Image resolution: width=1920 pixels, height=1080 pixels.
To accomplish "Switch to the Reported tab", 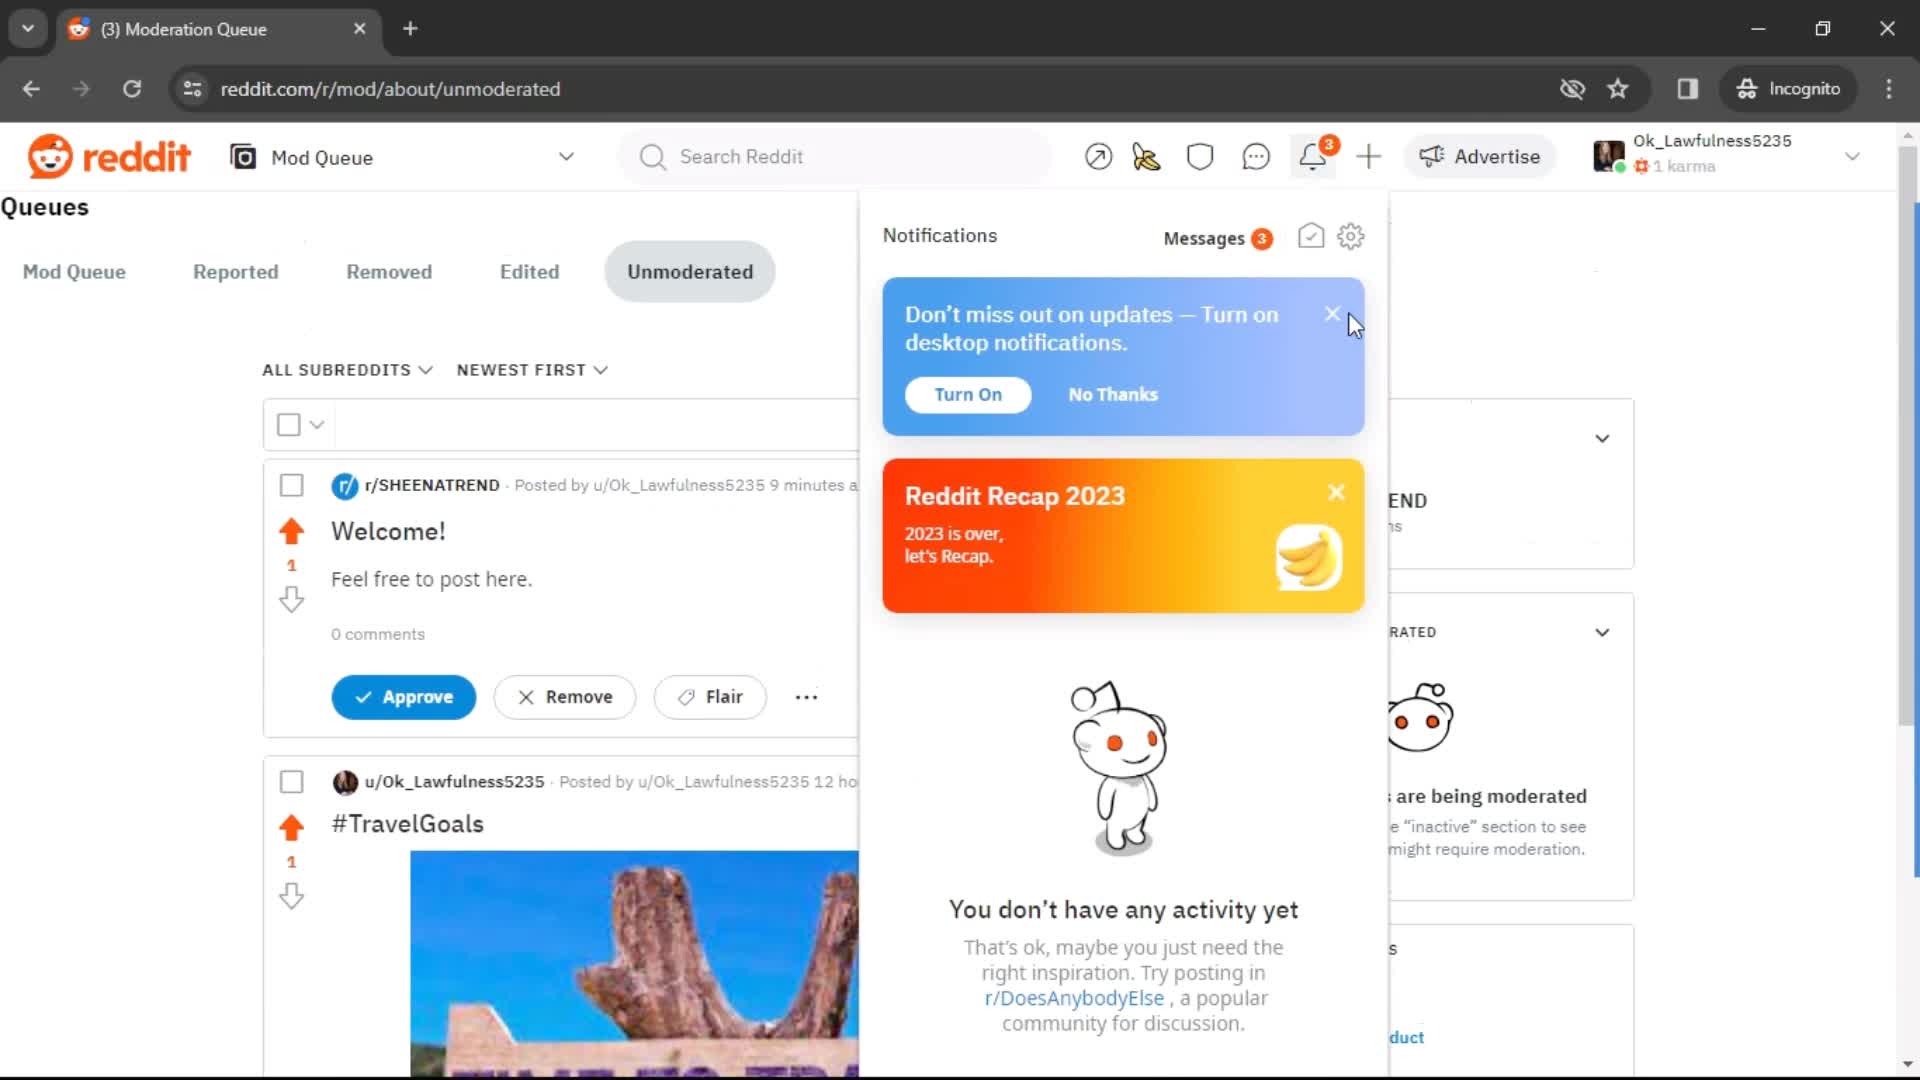I will coord(235,270).
